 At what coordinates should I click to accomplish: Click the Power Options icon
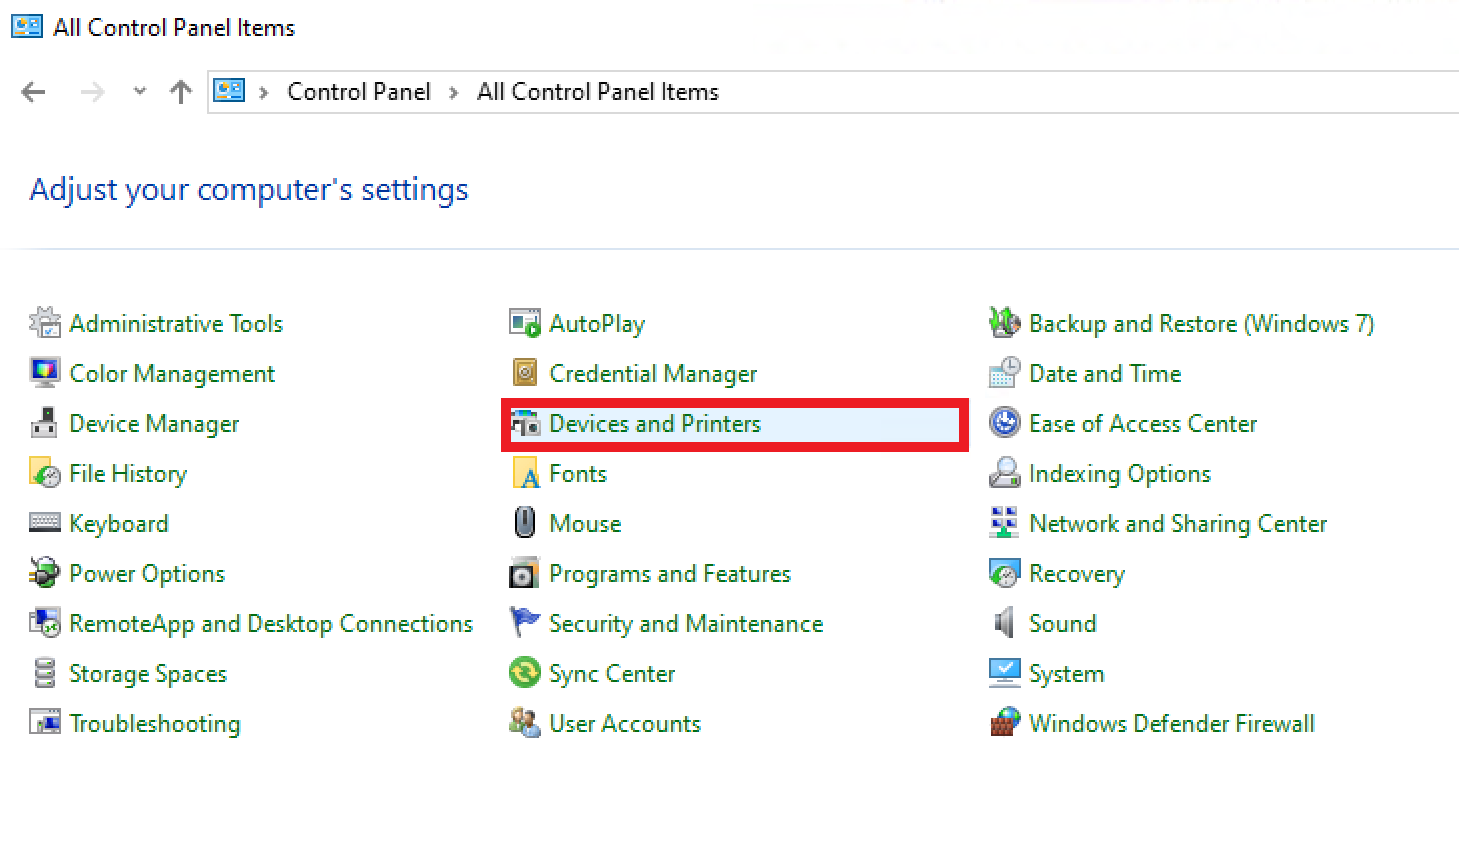(44, 573)
